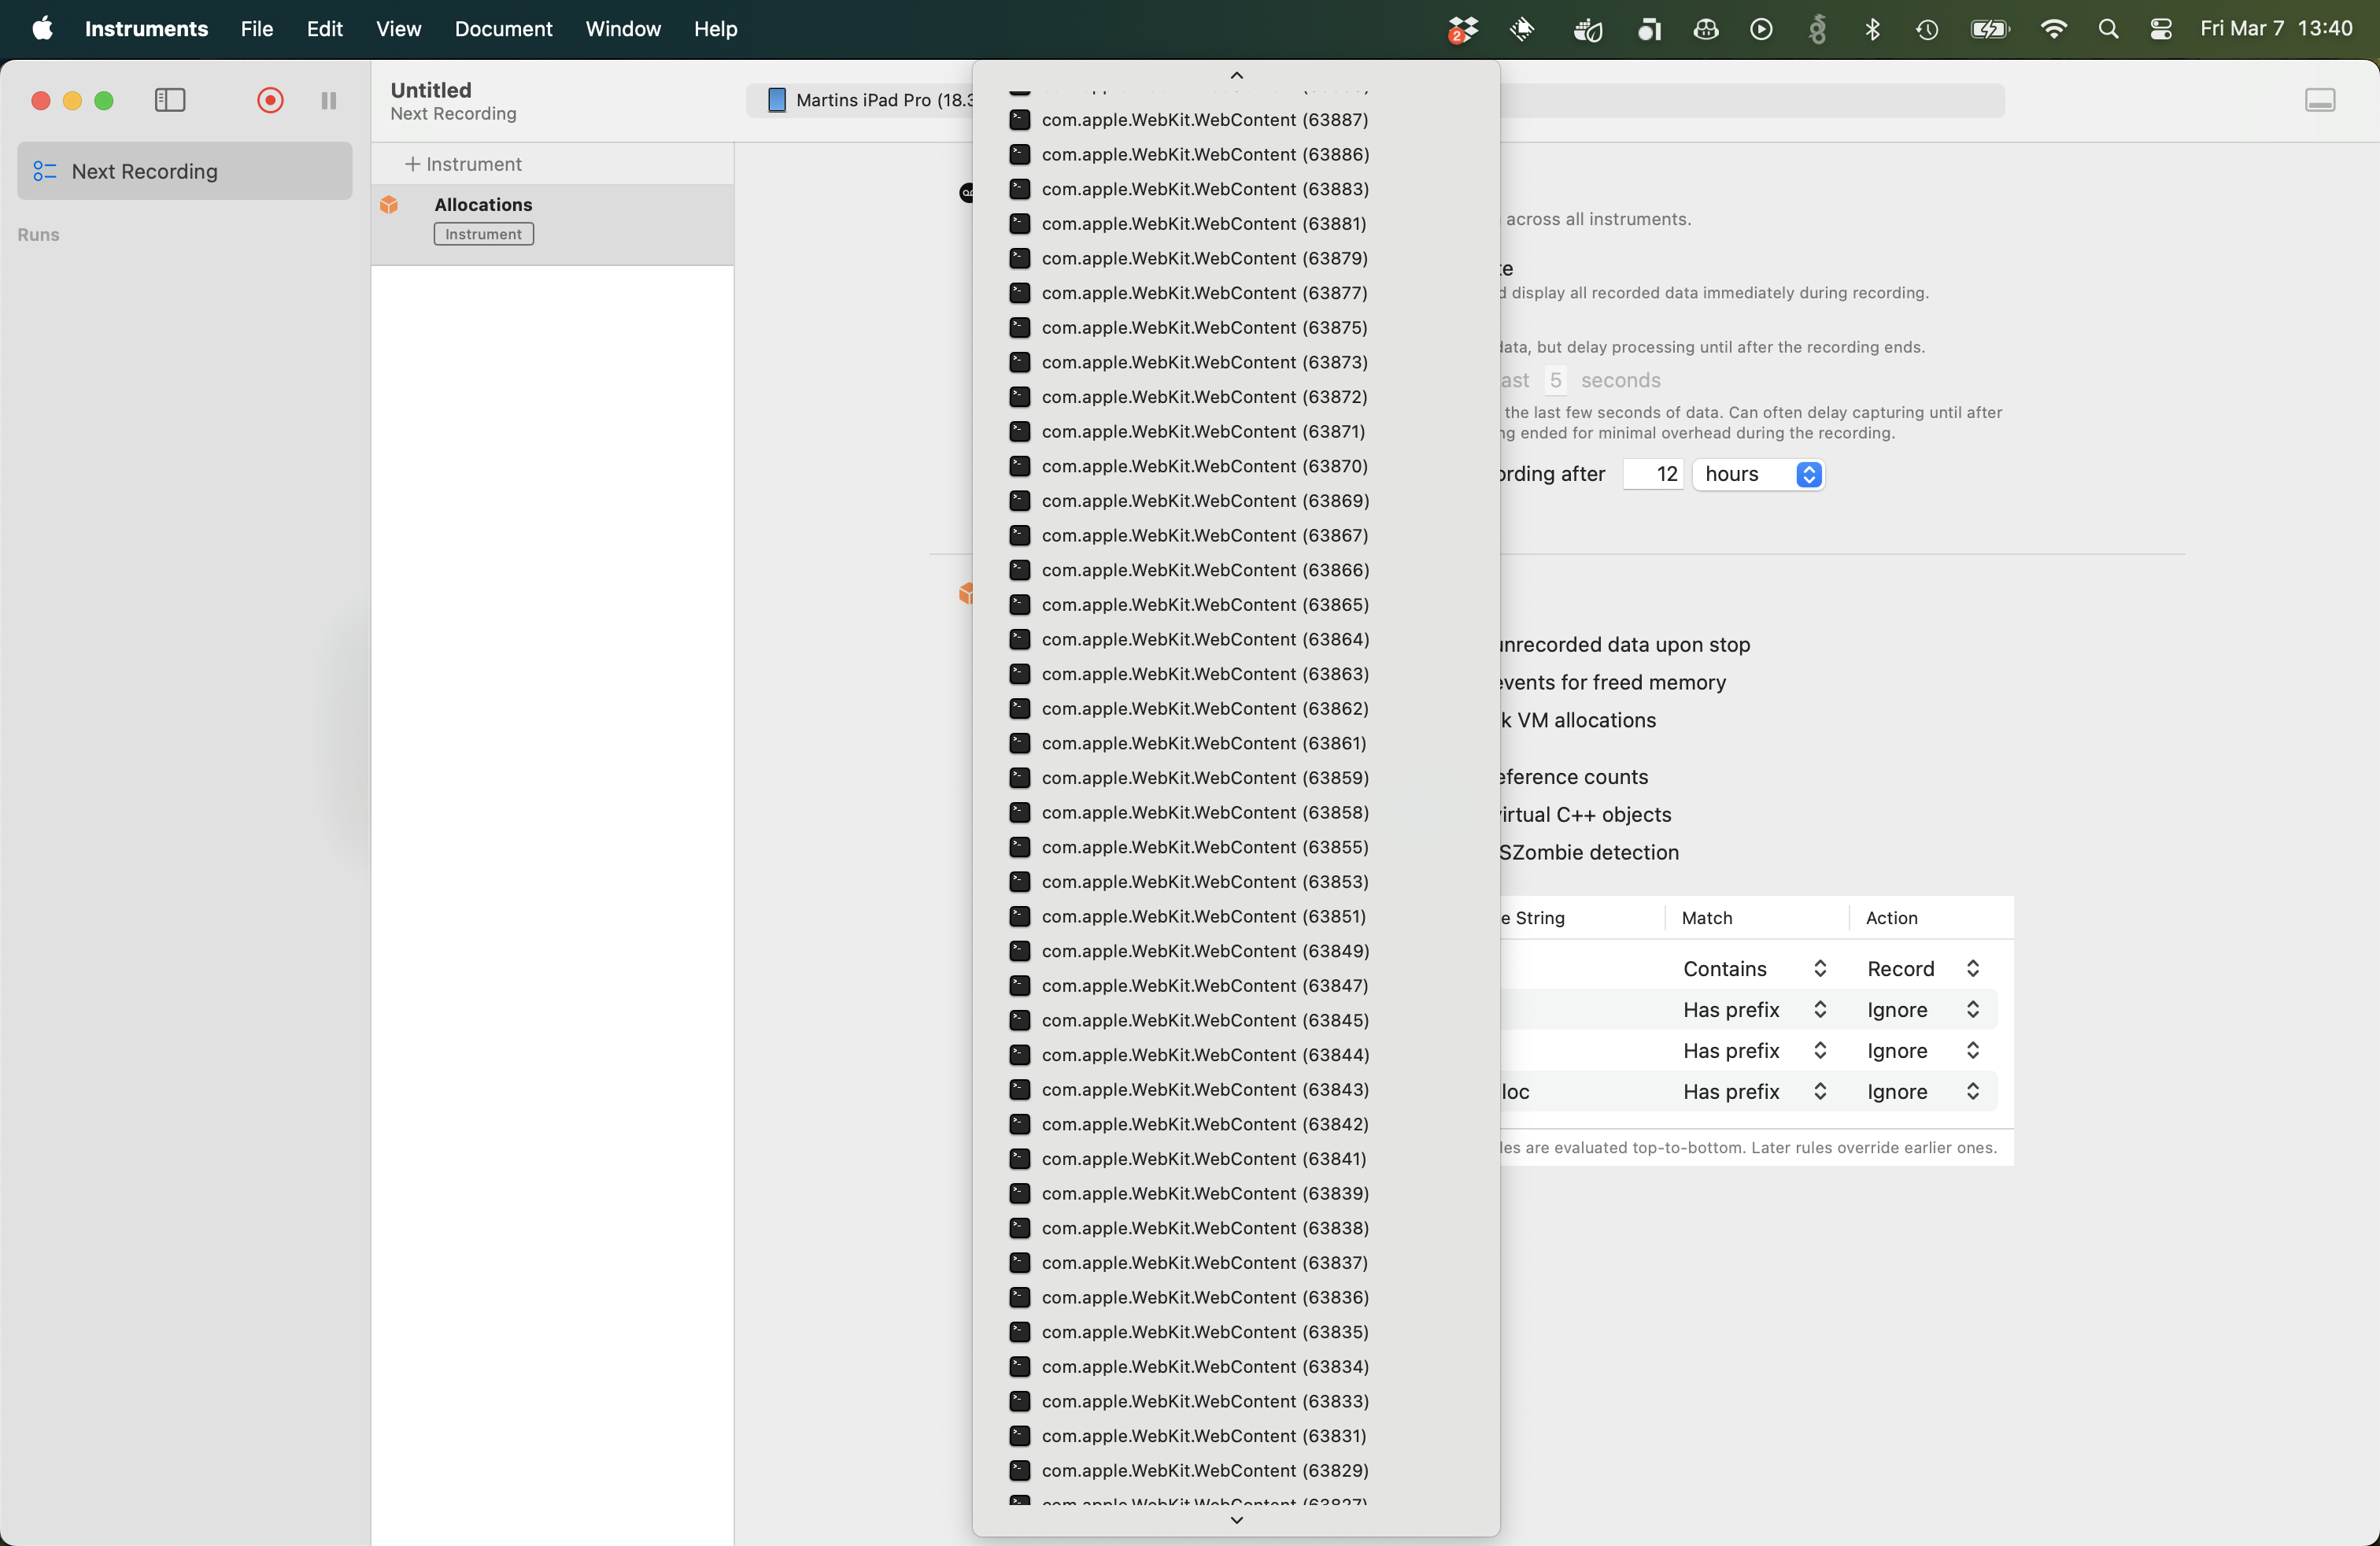
Task: Open the Apple menu
Action: [42, 28]
